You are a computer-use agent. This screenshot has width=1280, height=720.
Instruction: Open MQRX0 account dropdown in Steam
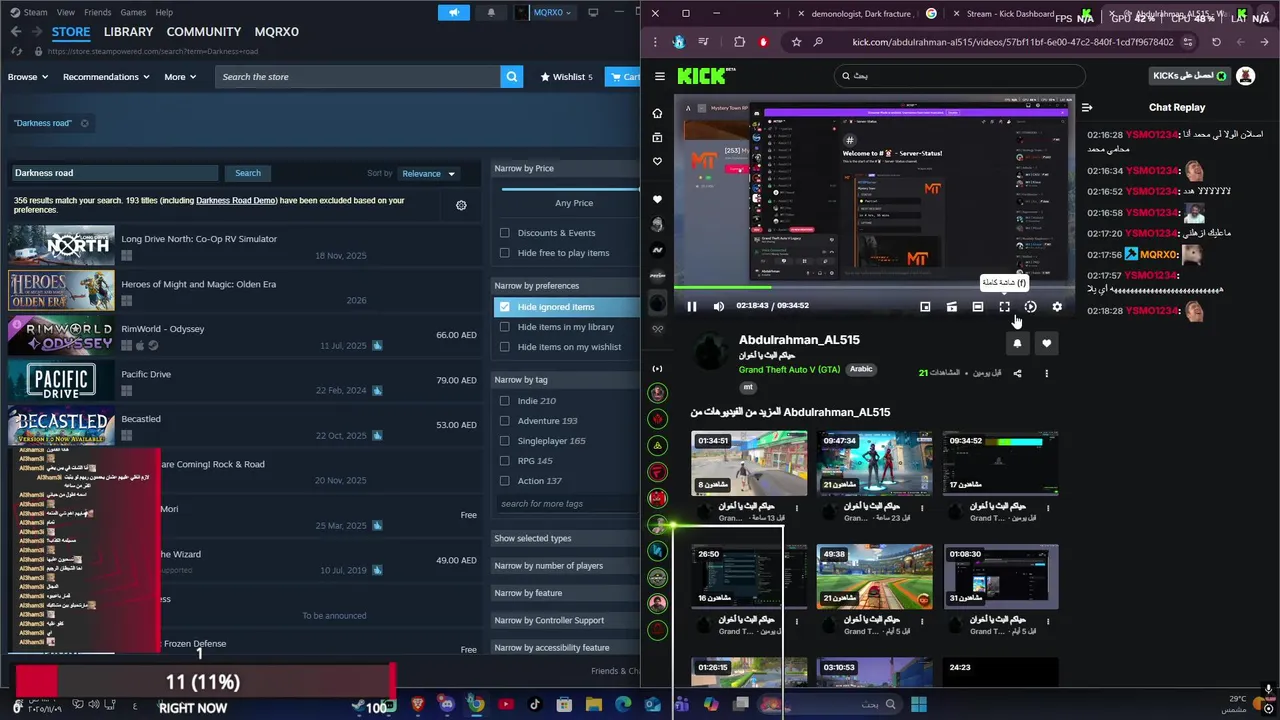tap(546, 13)
